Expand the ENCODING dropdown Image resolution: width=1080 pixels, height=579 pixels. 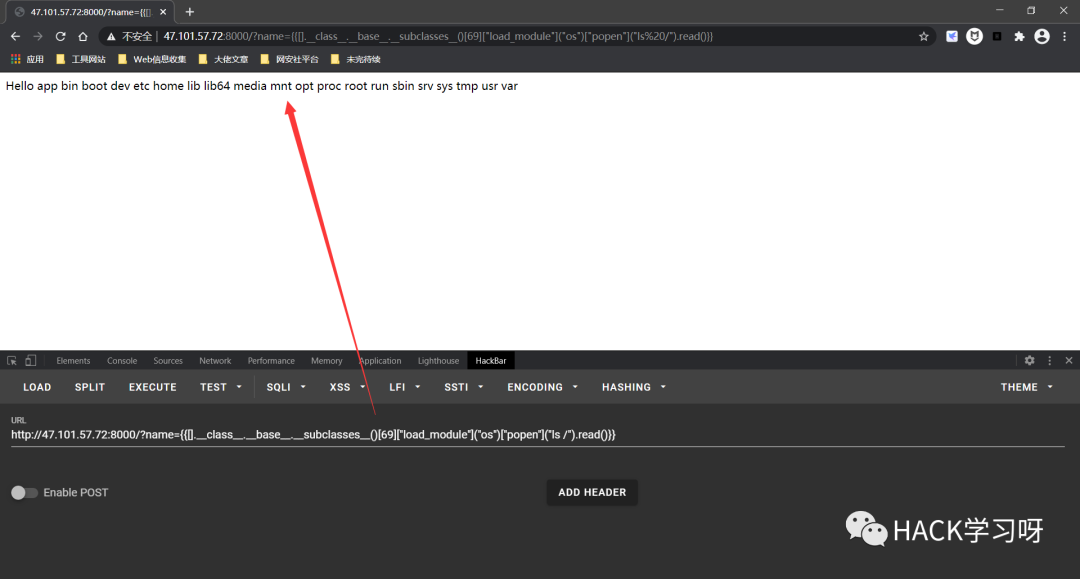coord(542,387)
